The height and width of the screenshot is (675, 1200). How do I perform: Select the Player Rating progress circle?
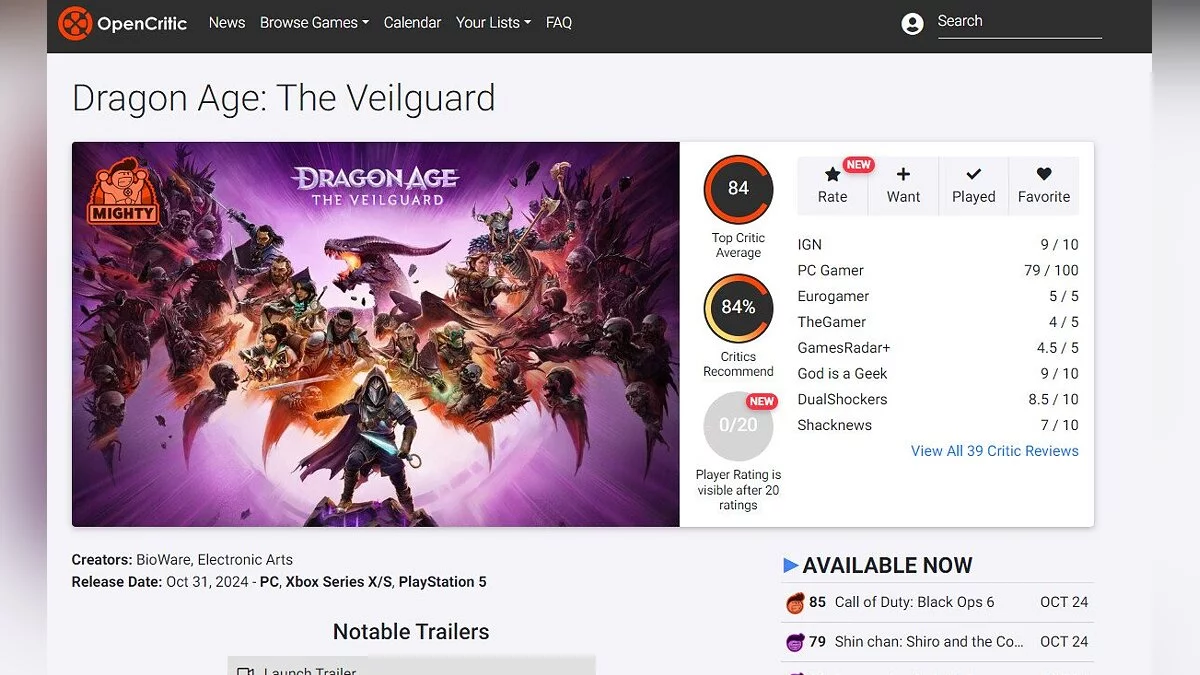point(738,426)
